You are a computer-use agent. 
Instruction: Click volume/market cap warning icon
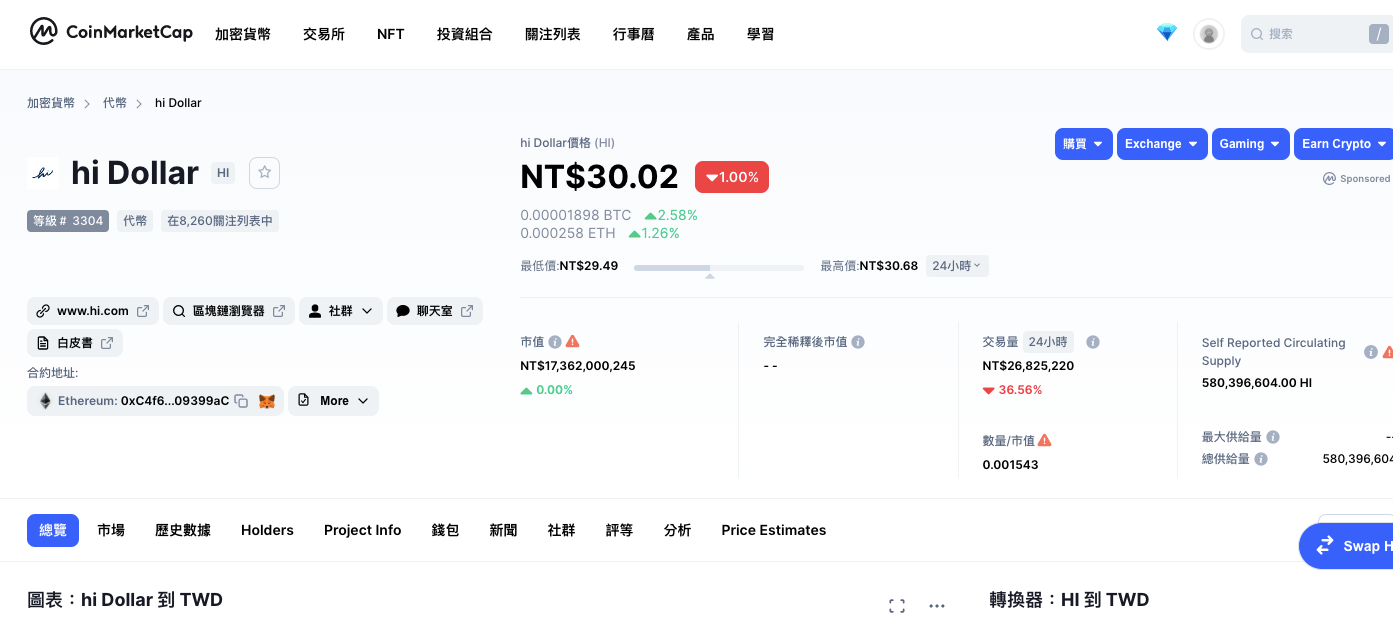tap(1045, 440)
